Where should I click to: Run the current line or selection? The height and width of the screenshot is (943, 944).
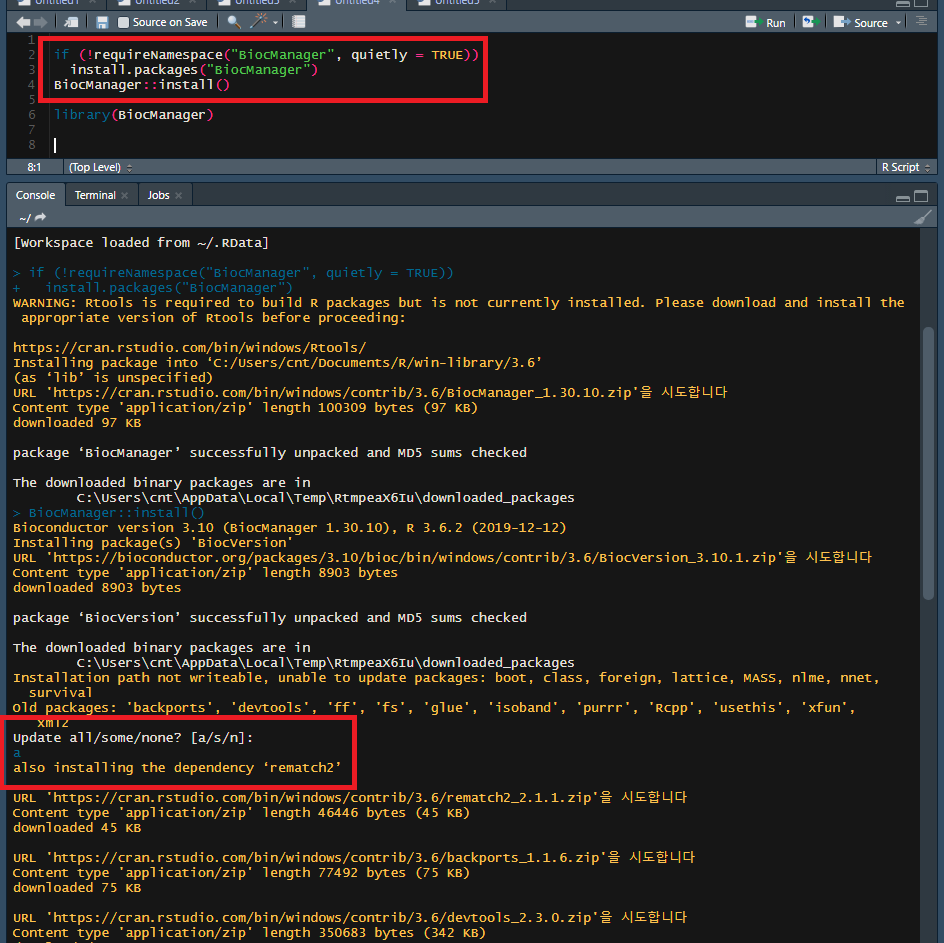pos(765,22)
